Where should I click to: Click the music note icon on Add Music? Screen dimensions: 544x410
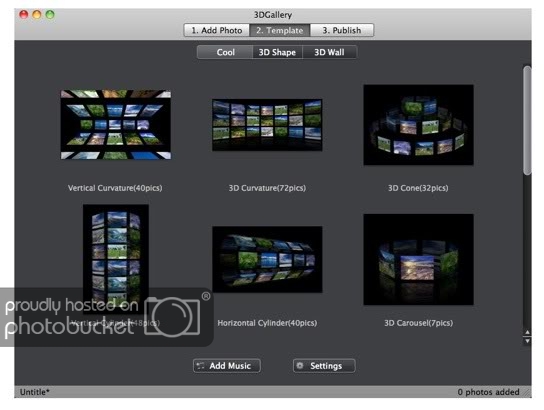(201, 365)
